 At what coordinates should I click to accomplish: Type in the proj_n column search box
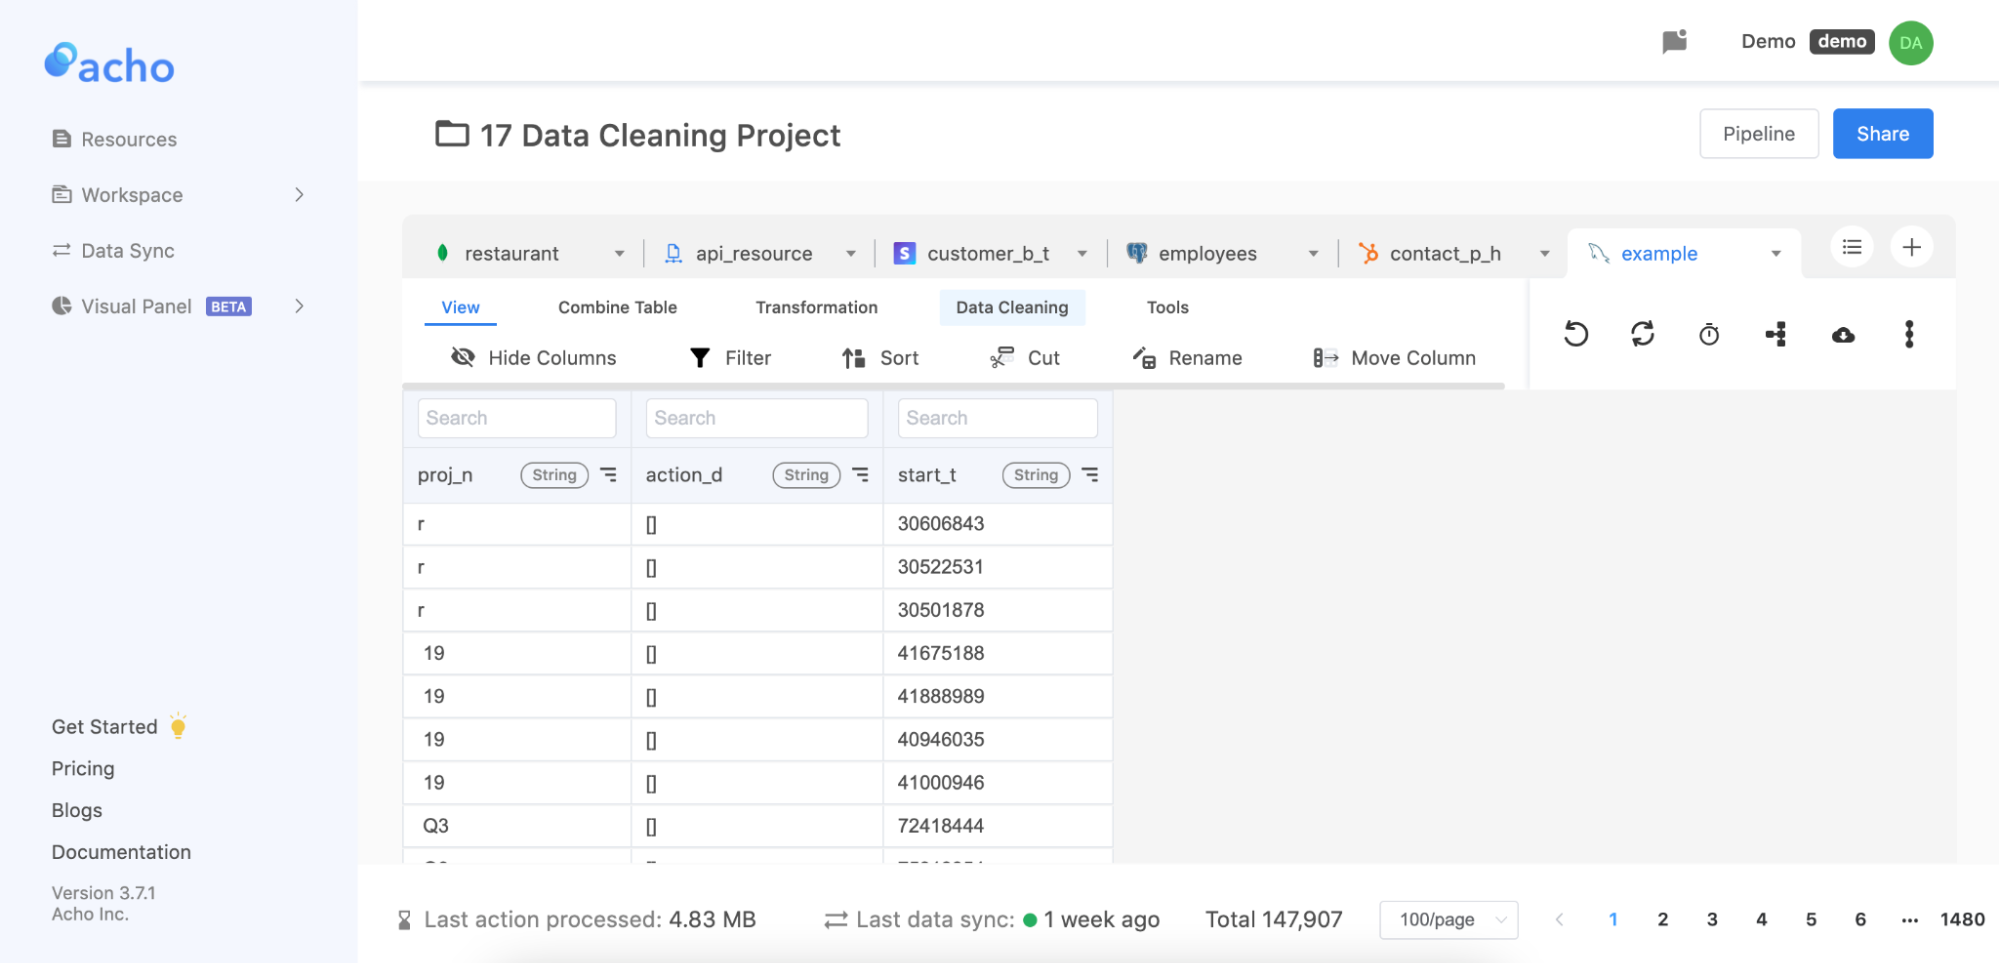pyautogui.click(x=516, y=417)
